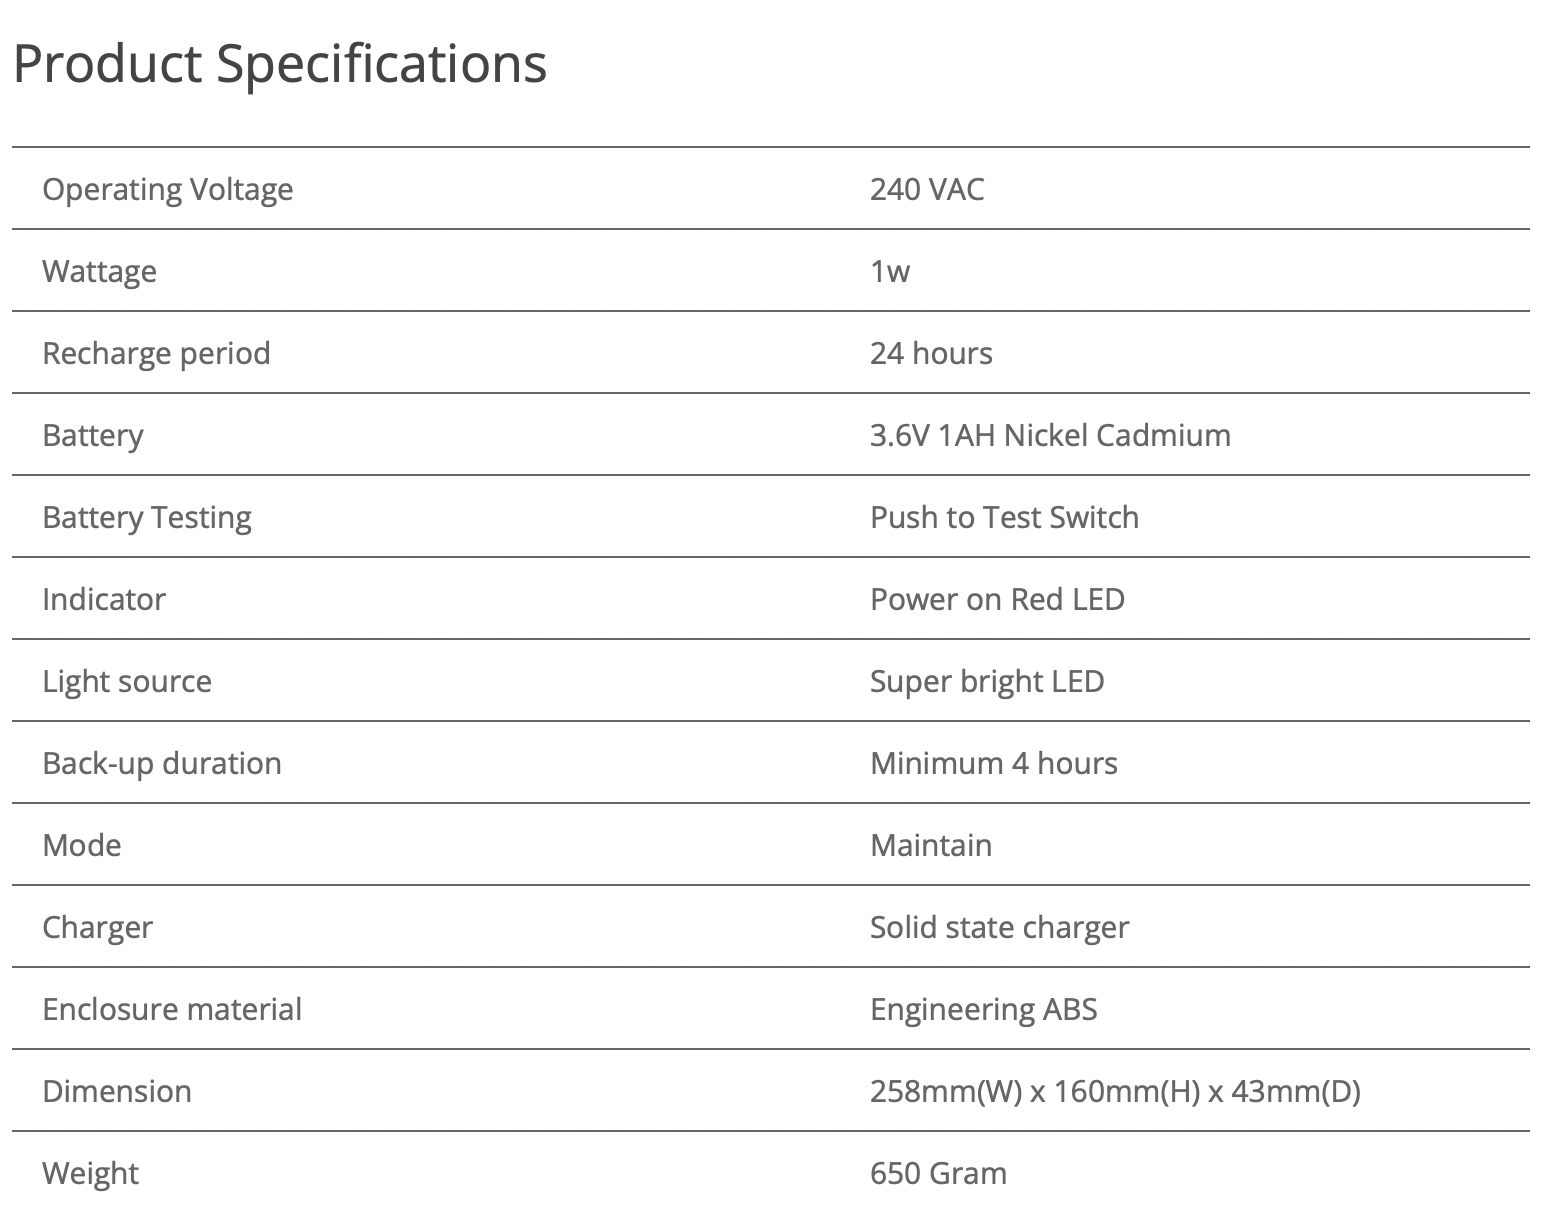Select the Indicator row label
Image resolution: width=1560 pixels, height=1226 pixels.
tap(104, 599)
